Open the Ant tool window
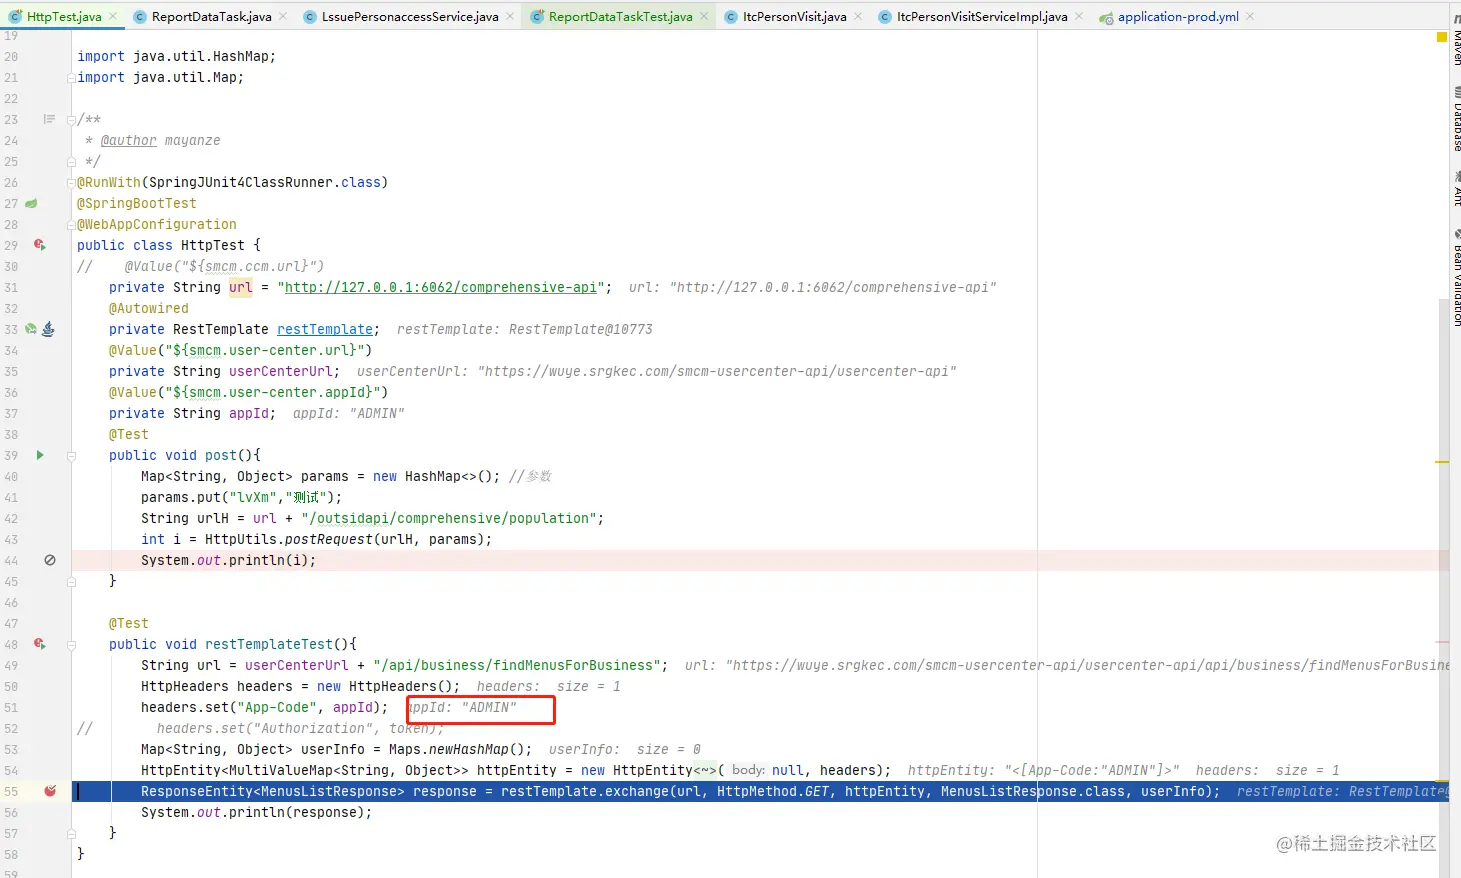Image resolution: width=1461 pixels, height=878 pixels. click(x=1456, y=190)
